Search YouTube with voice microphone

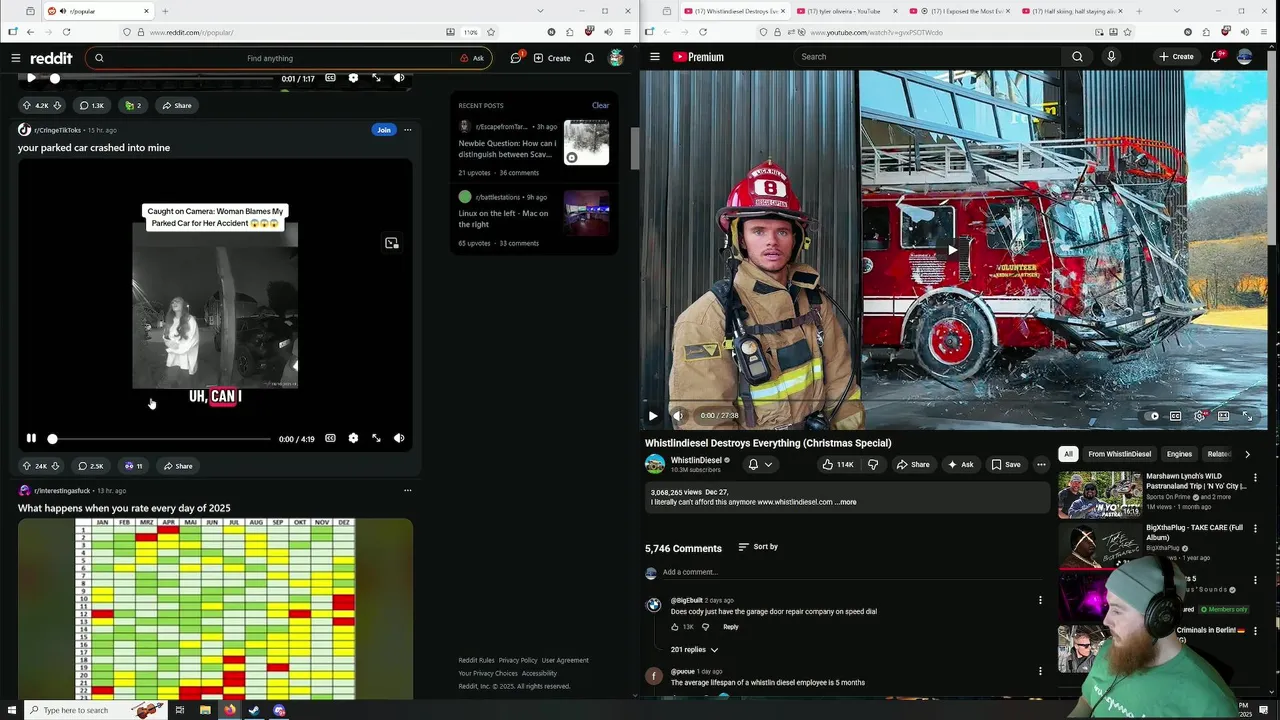coord(1111,57)
